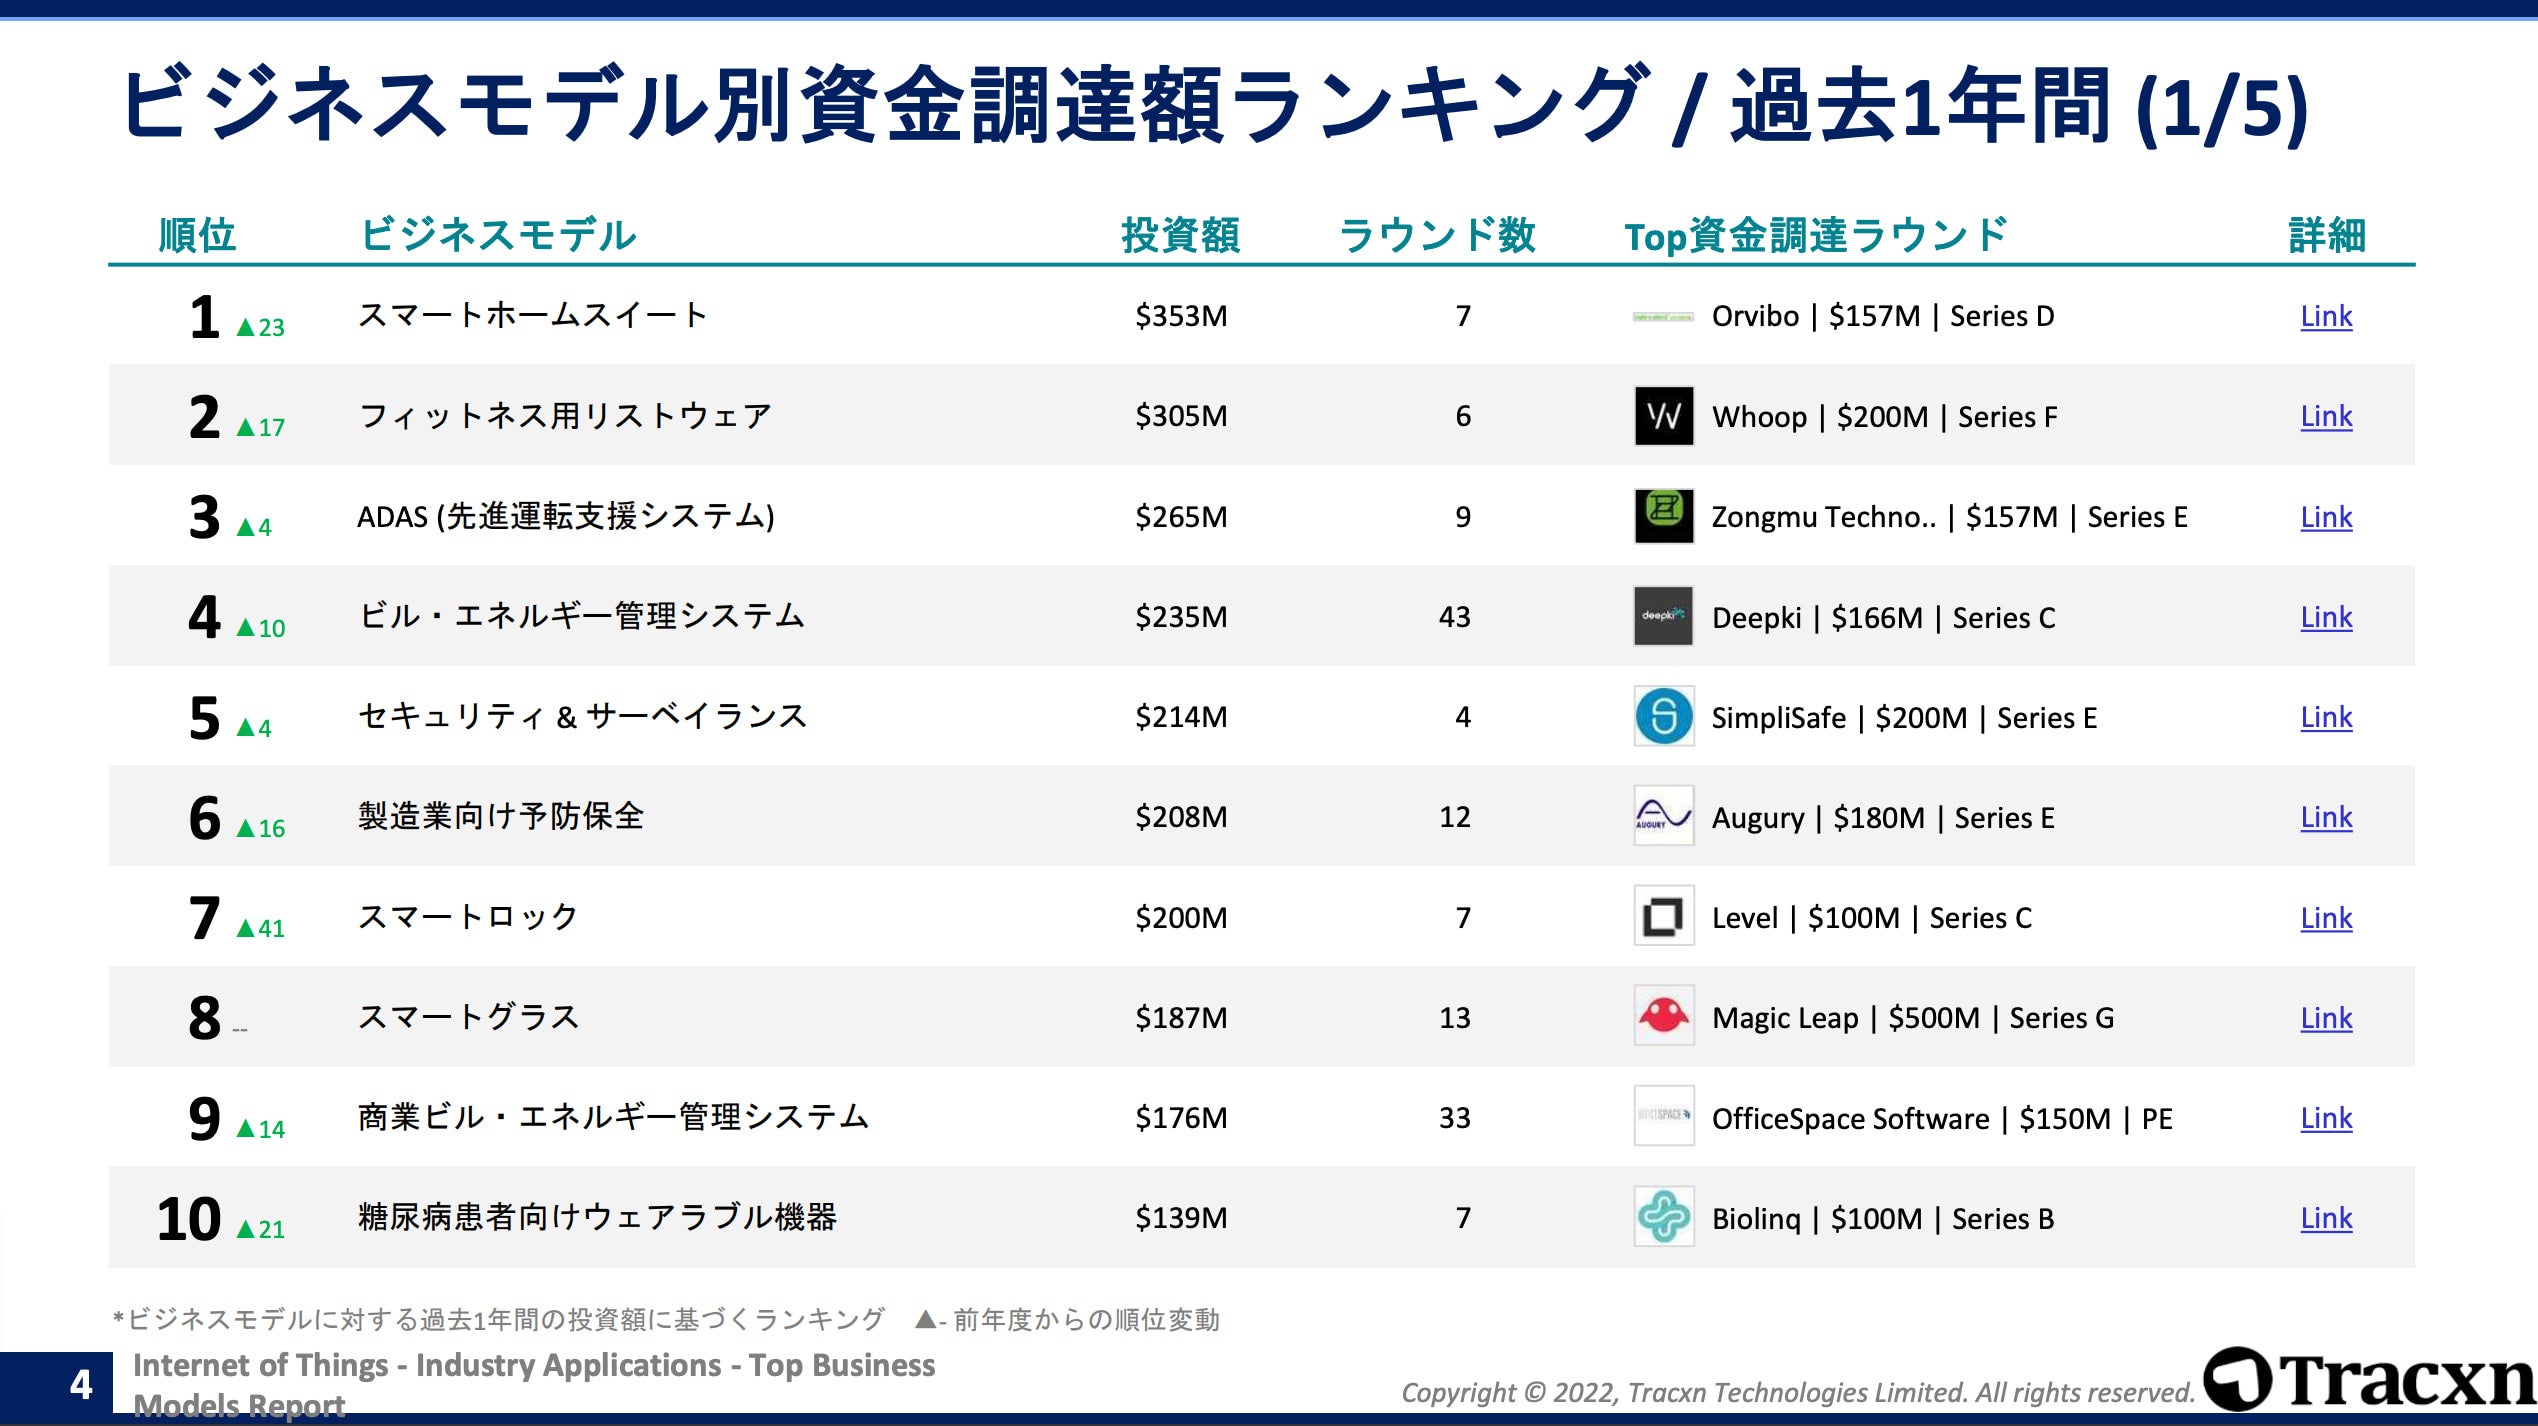Open the Link for スマートロック row
The image size is (2538, 1426).
click(2325, 918)
